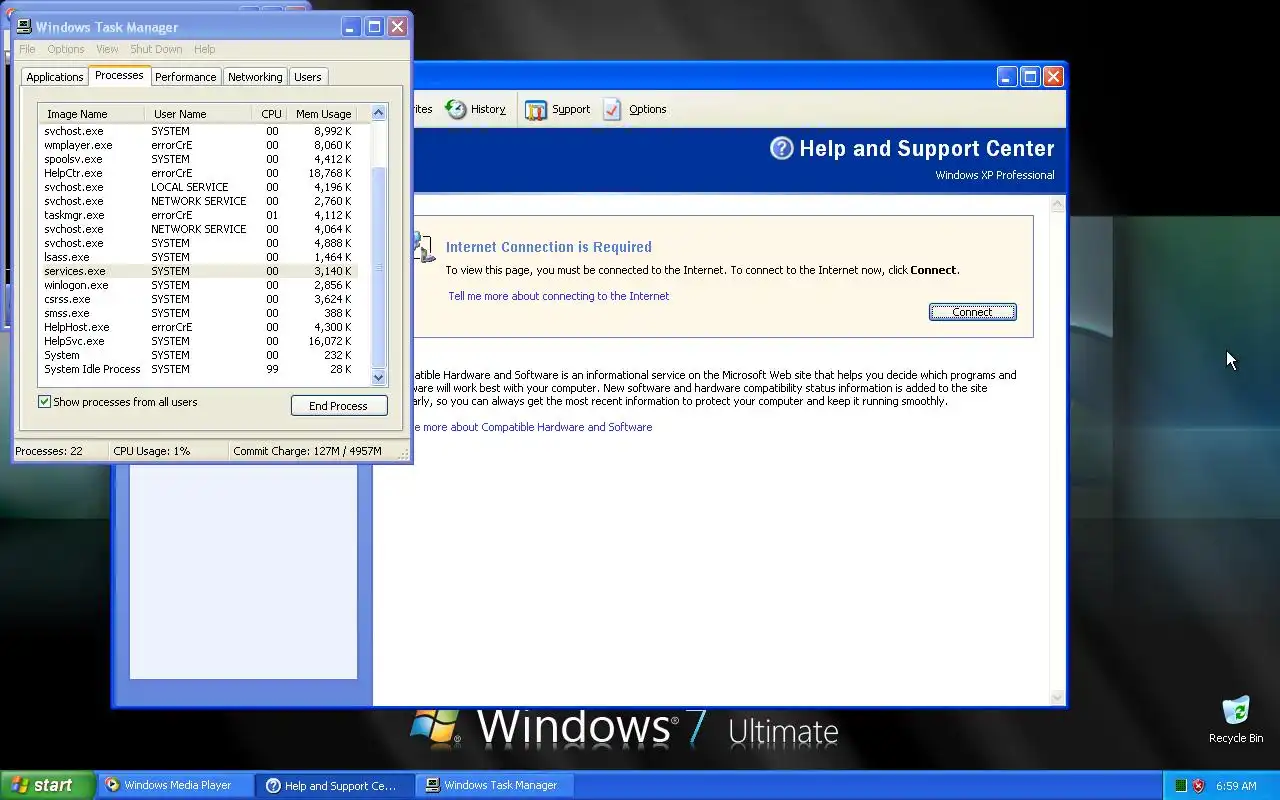
Task: Open Task Manager File menu
Action: pyautogui.click(x=27, y=49)
